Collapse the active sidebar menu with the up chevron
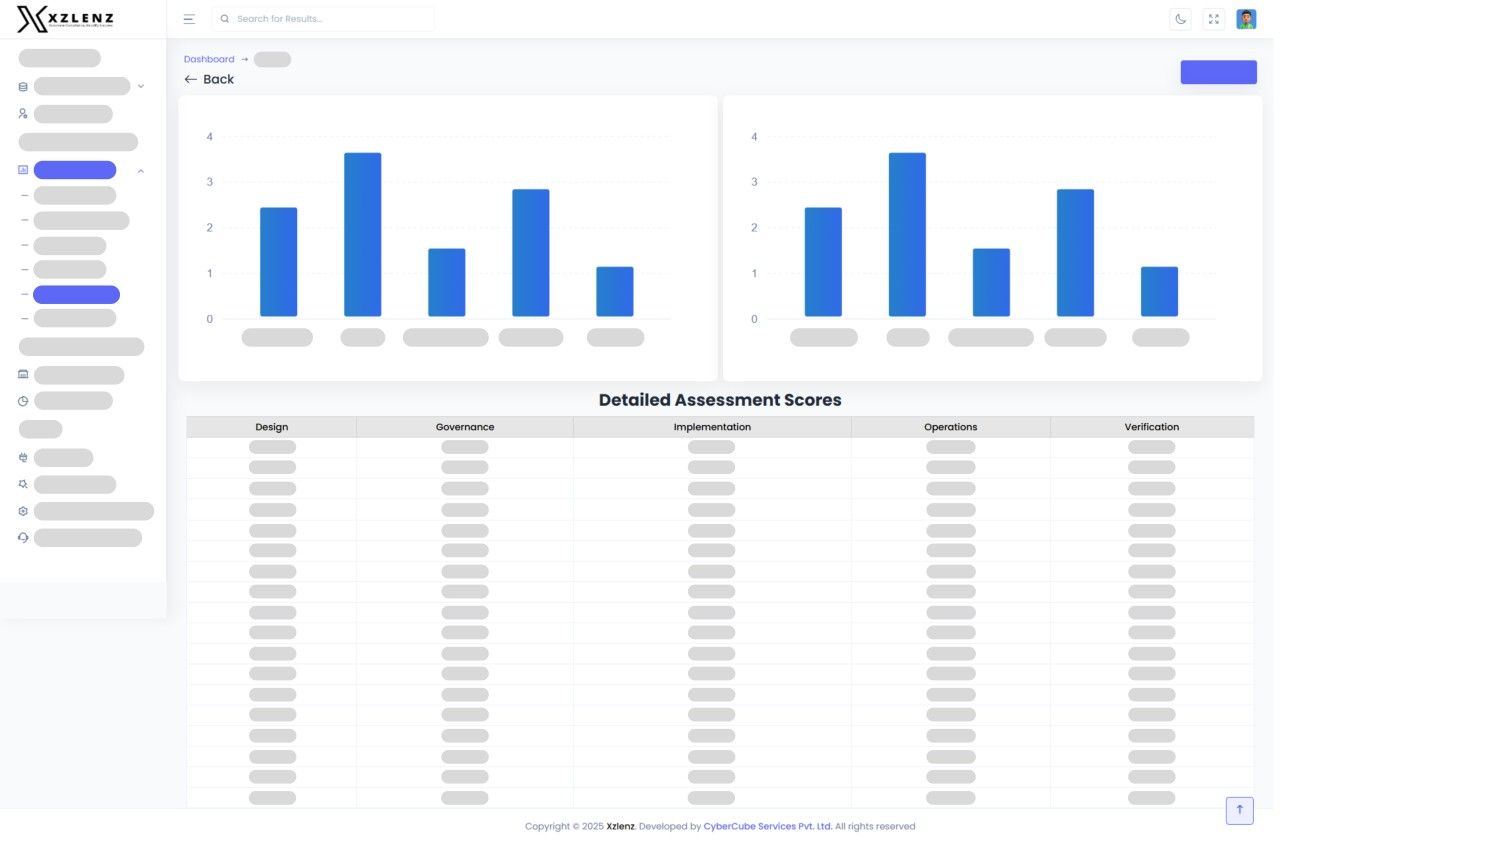The width and height of the screenshot is (1500, 844). point(141,171)
